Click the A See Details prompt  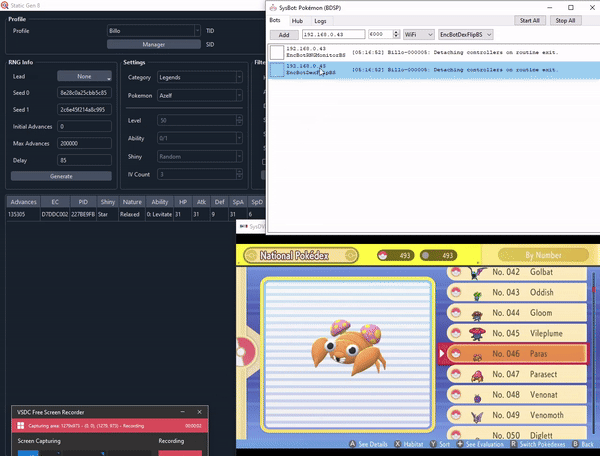coord(368,444)
